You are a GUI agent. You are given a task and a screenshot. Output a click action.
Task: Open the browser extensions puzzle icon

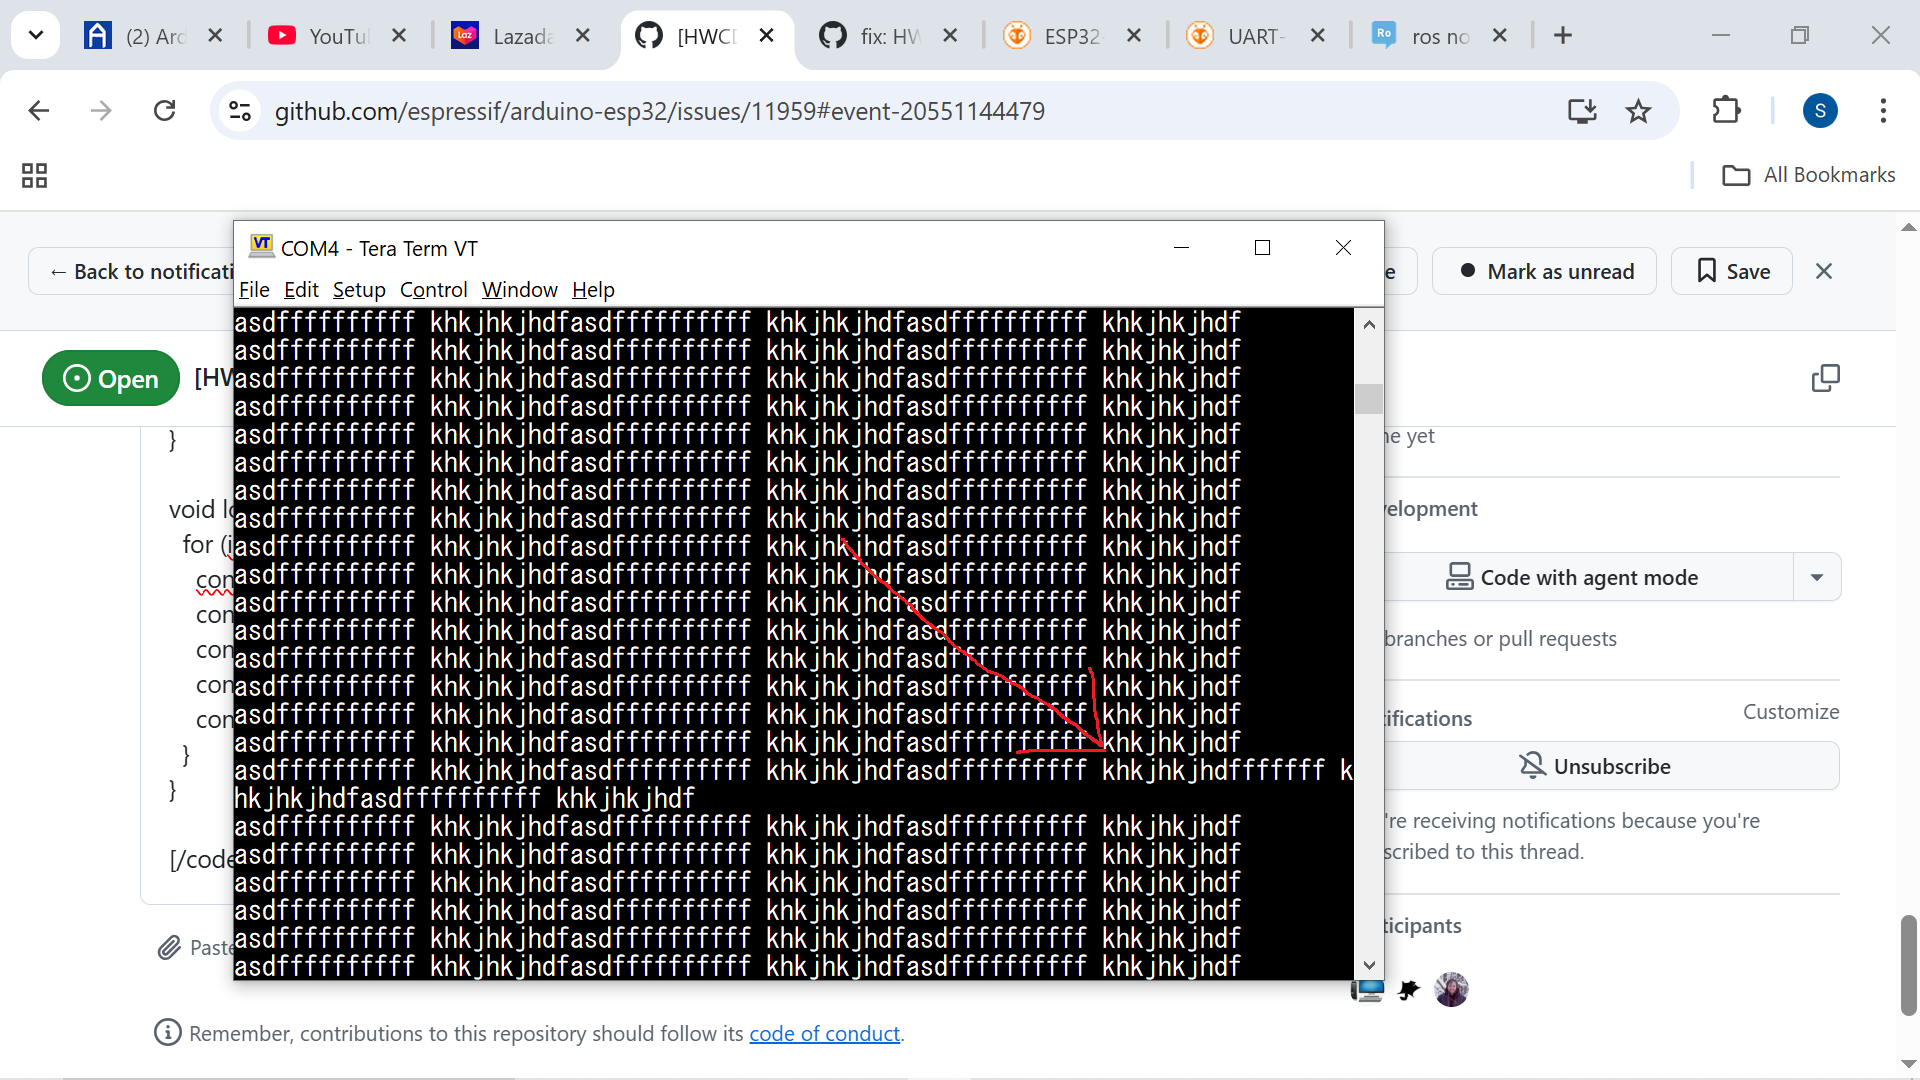(x=1726, y=111)
